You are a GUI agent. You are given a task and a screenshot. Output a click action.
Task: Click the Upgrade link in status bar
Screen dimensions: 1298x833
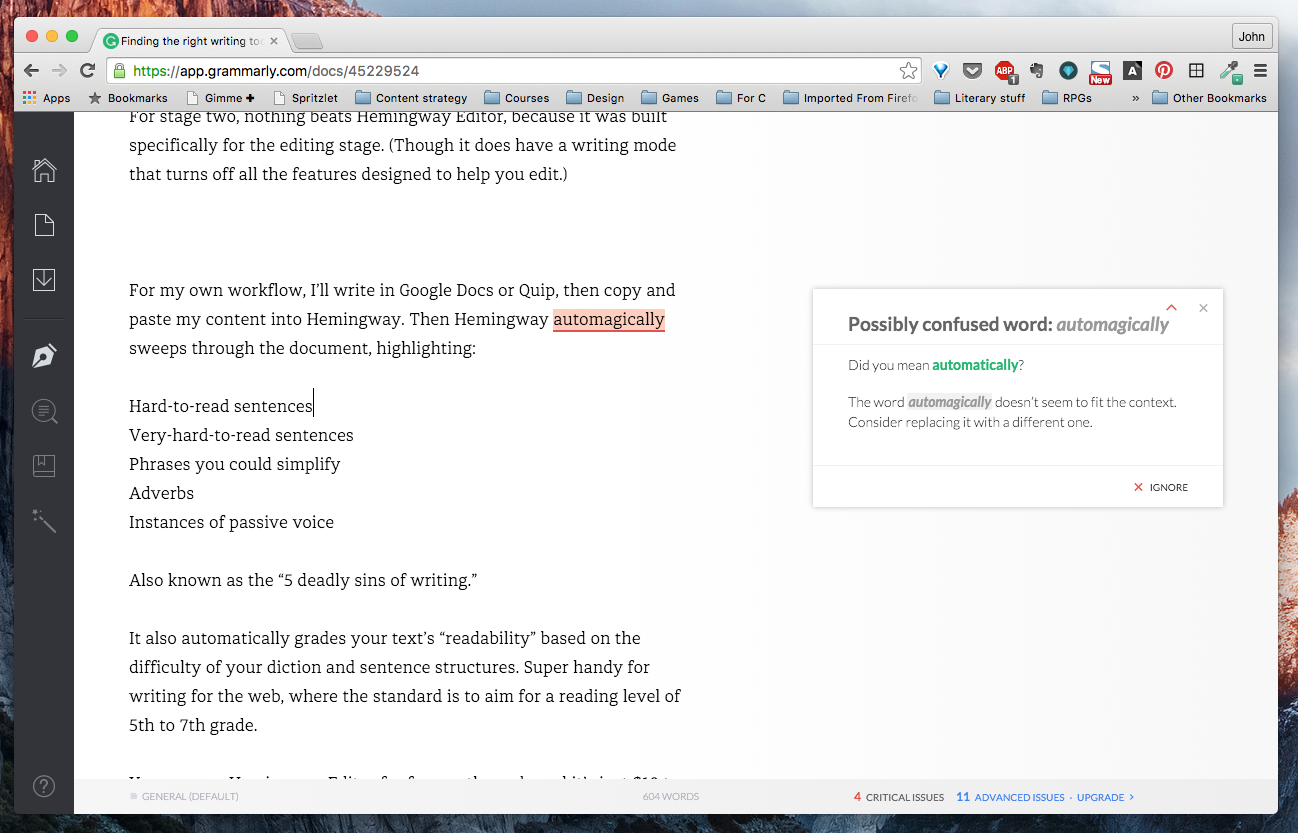click(x=1105, y=797)
